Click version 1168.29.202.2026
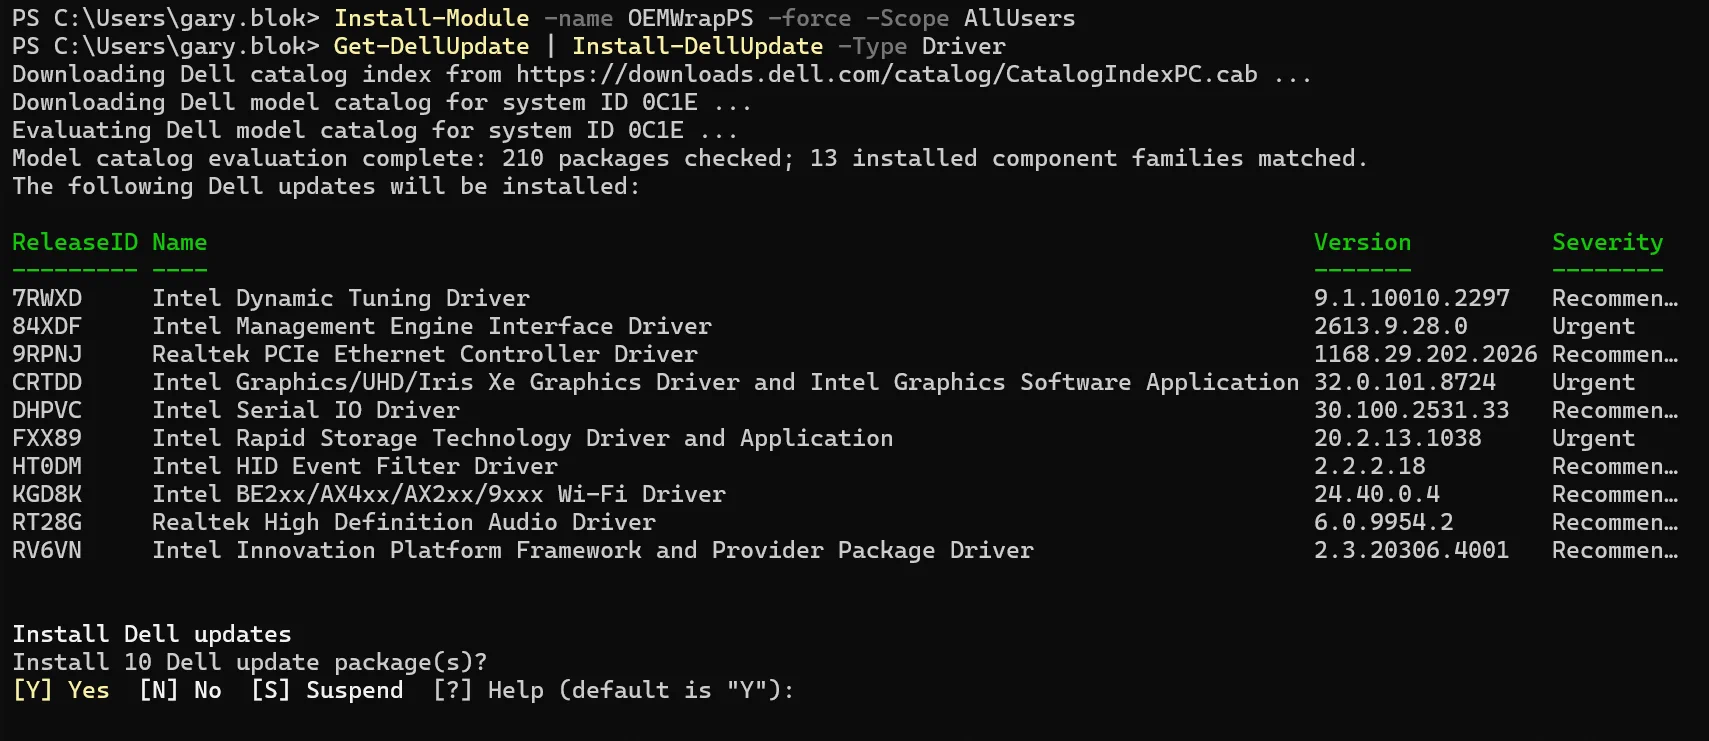Screen dimensions: 1709x741 (x=1426, y=354)
